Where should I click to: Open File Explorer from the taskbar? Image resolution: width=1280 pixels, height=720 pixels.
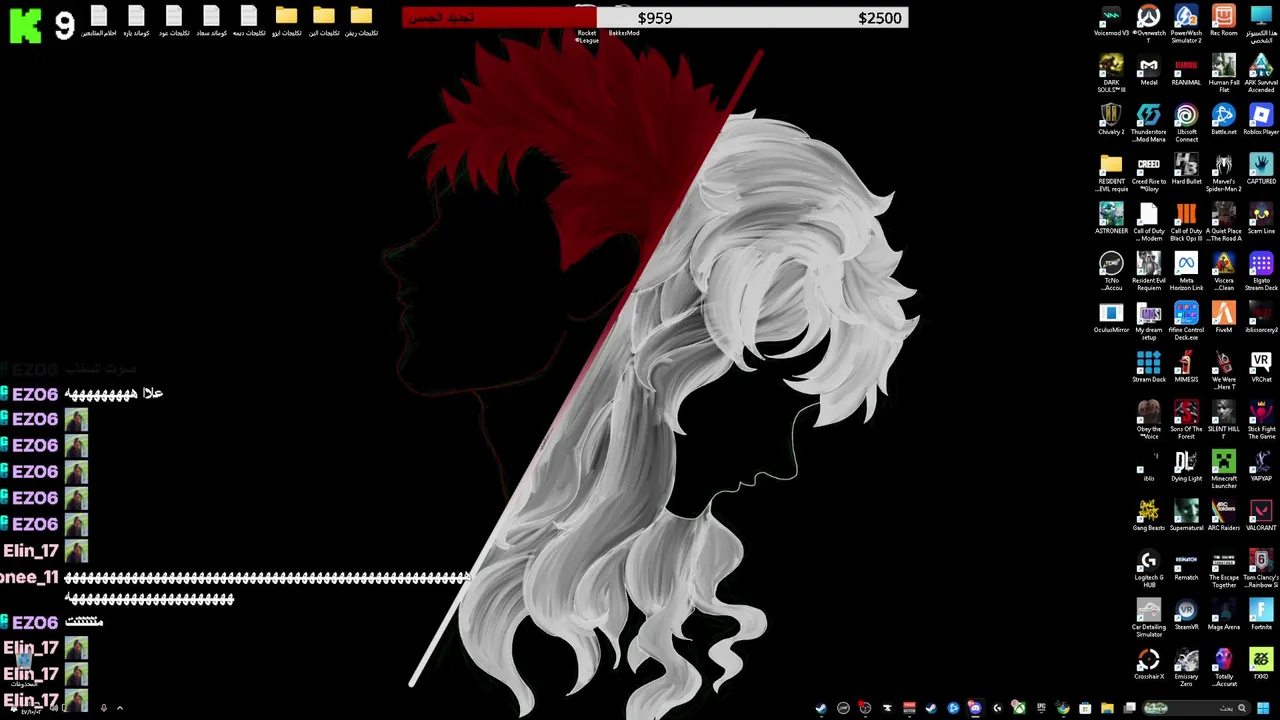[1107, 708]
